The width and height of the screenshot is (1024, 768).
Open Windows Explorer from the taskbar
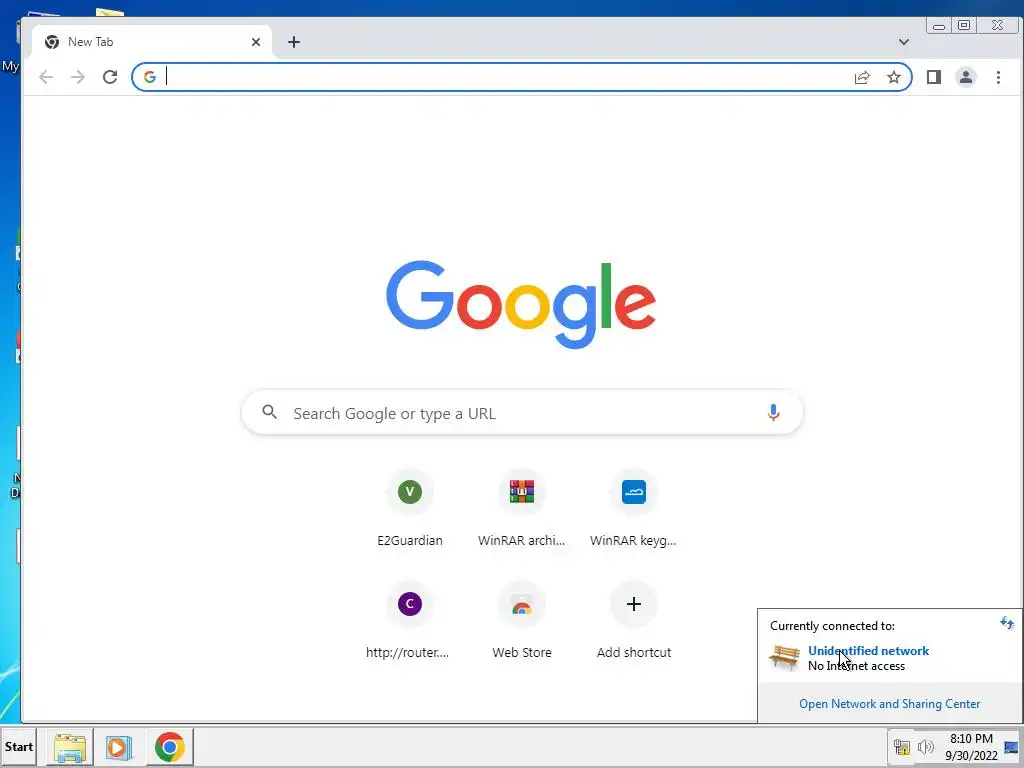[70, 746]
